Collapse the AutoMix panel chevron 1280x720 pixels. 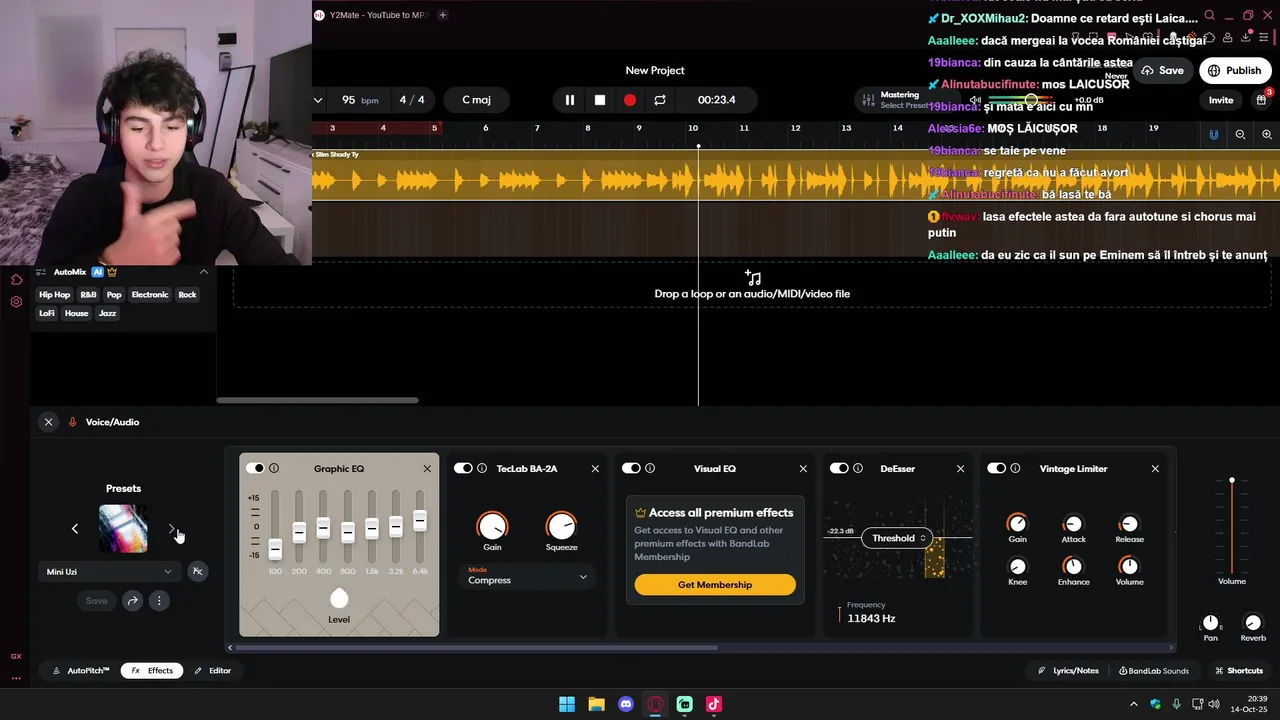coord(204,272)
